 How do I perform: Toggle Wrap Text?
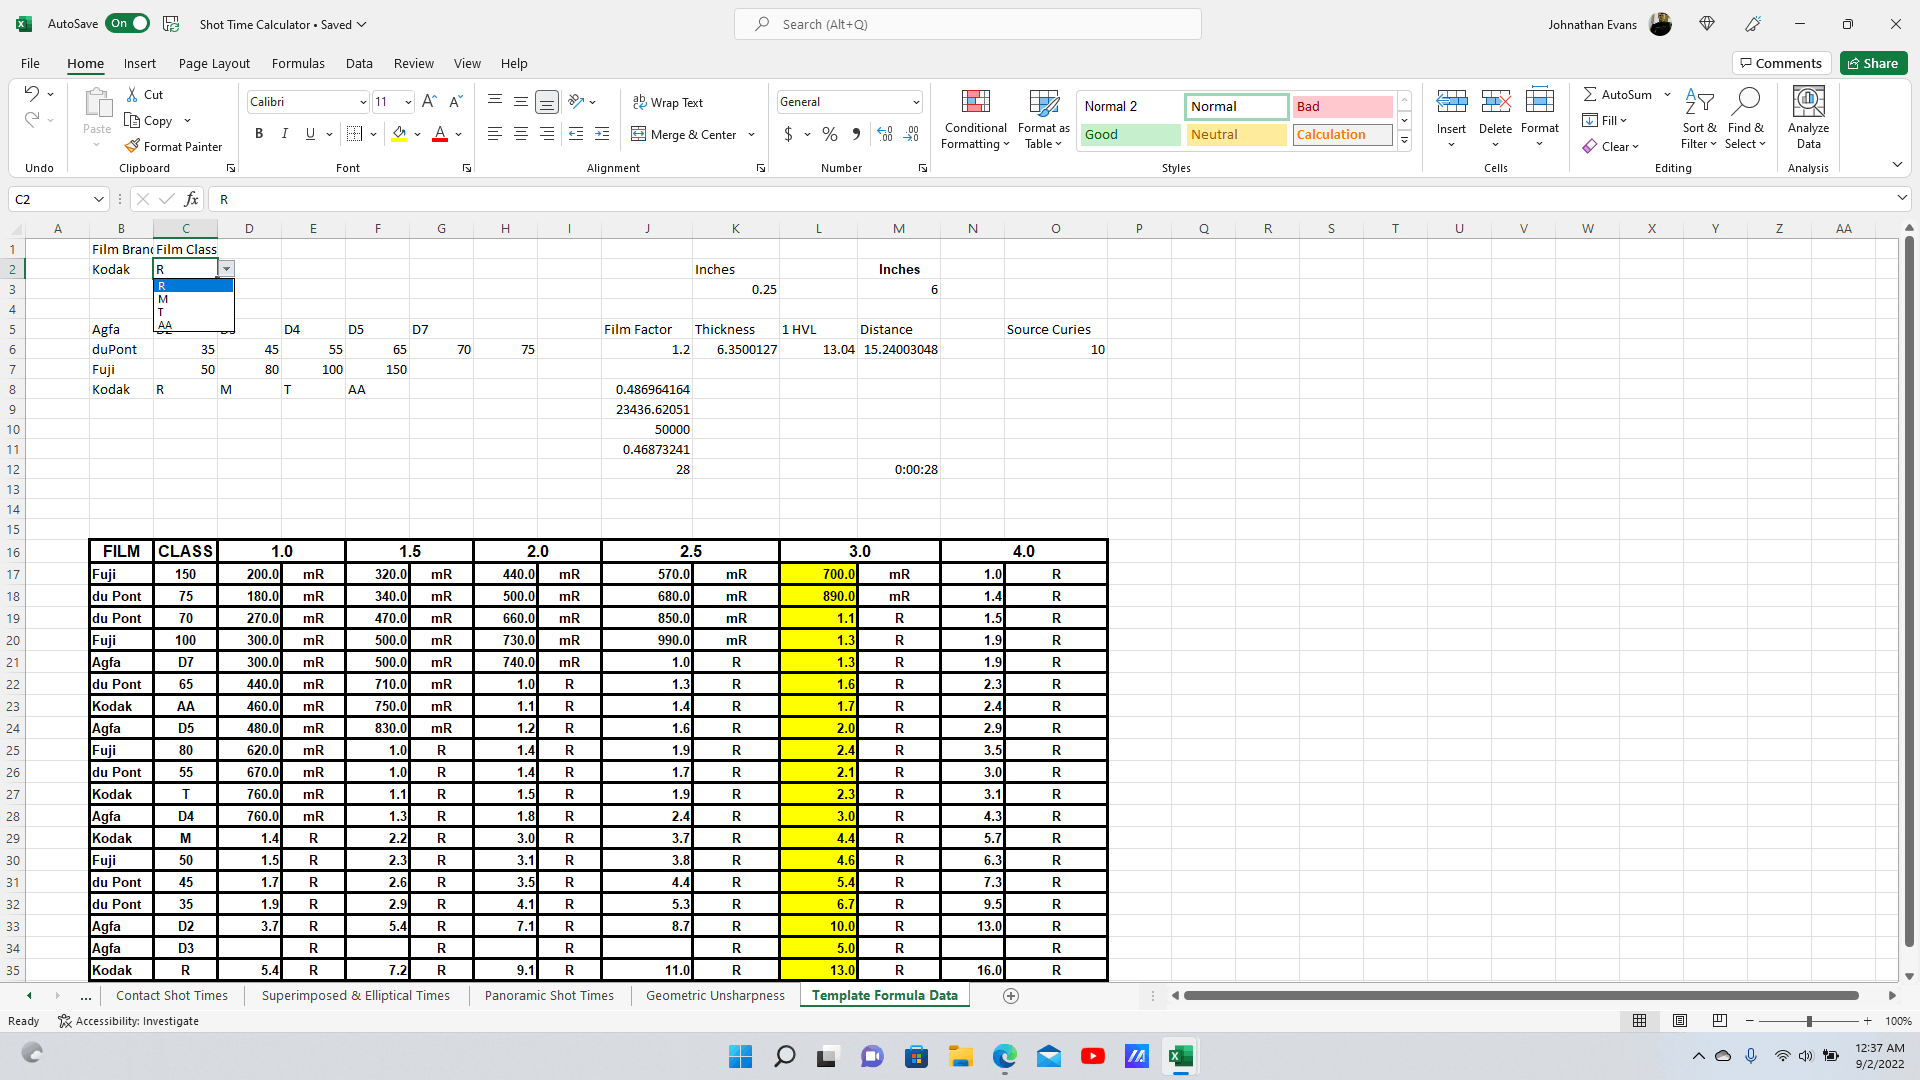tap(668, 102)
